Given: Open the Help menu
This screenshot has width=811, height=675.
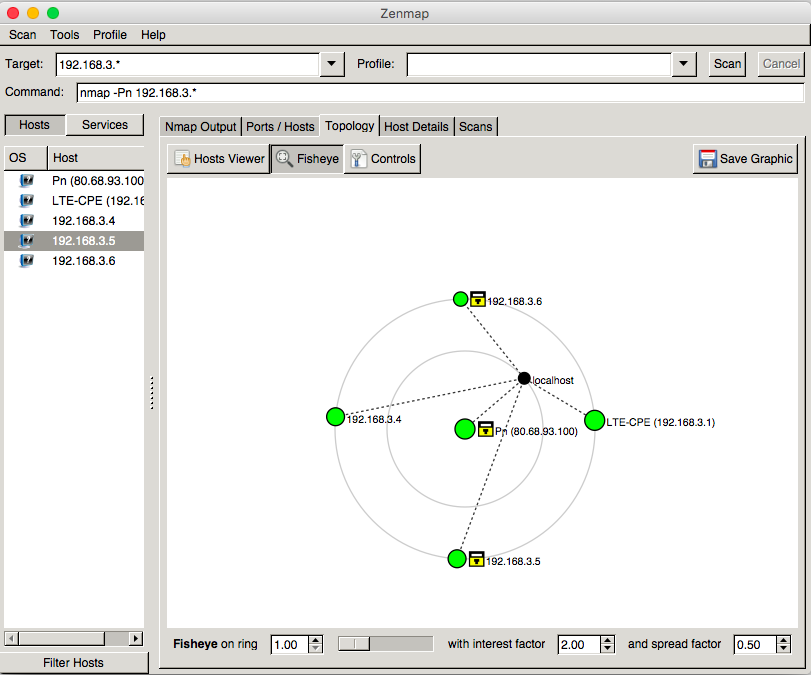Looking at the screenshot, I should [x=153, y=35].
